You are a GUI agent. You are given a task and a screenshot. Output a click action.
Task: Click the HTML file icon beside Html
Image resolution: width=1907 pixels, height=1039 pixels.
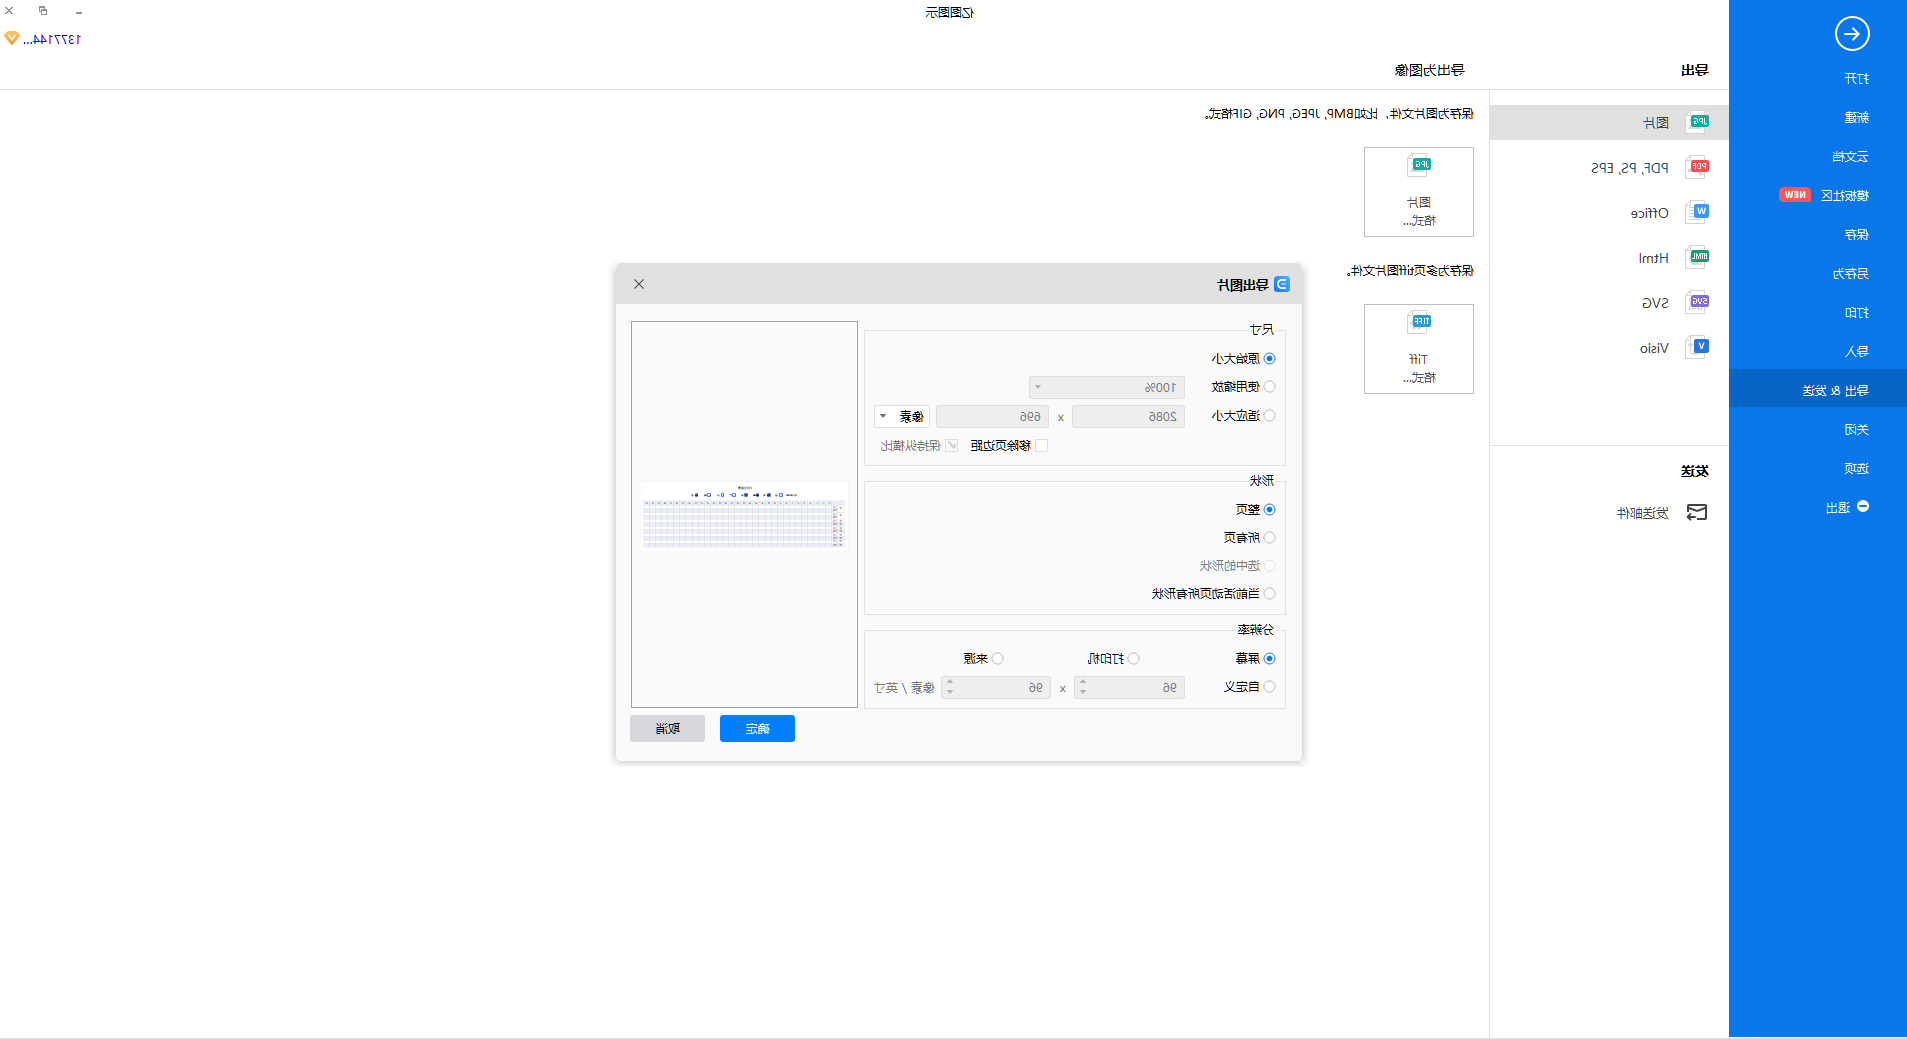pyautogui.click(x=1698, y=257)
